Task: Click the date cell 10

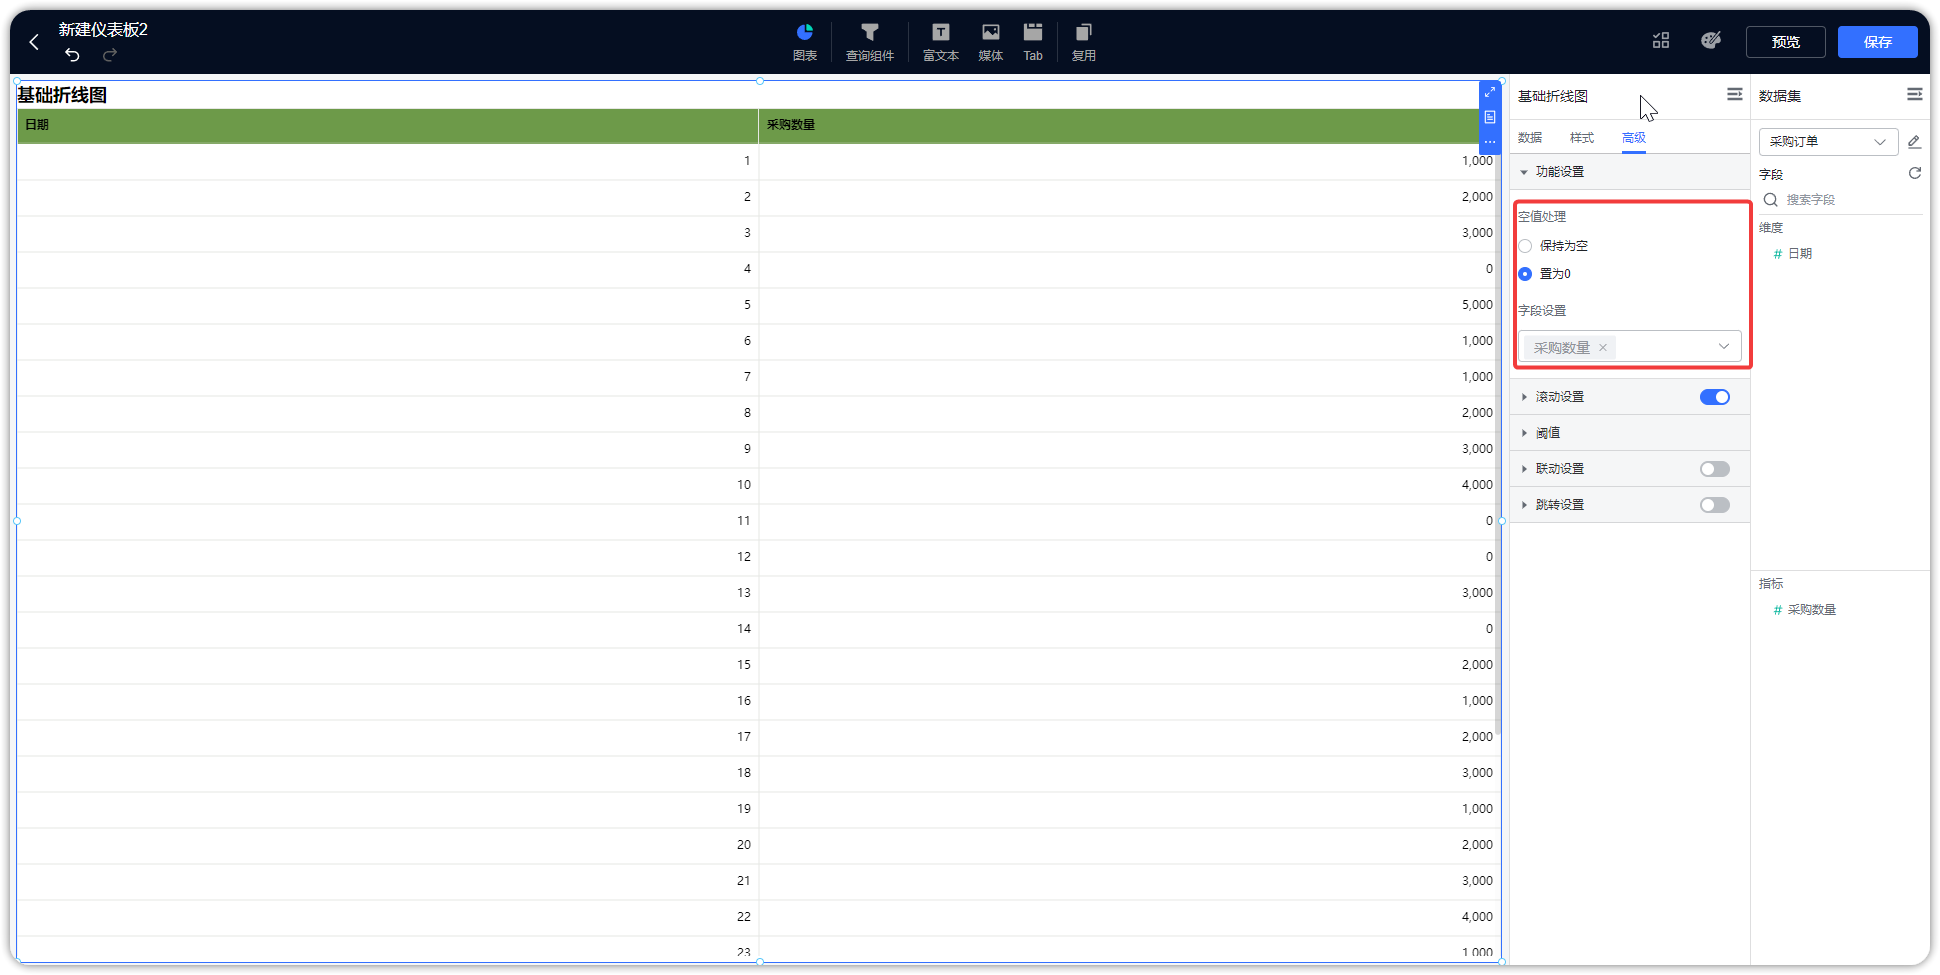Action: tap(744, 485)
